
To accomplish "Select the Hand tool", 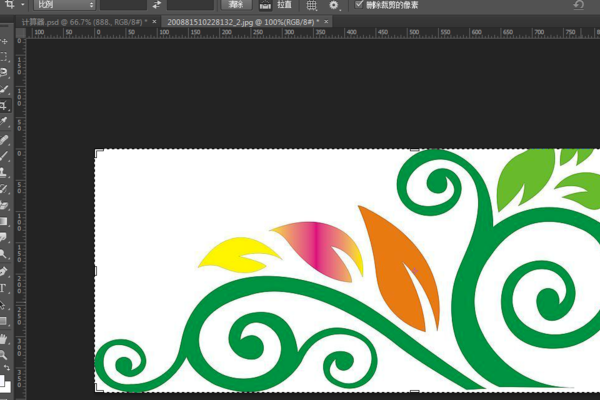I will [4, 339].
